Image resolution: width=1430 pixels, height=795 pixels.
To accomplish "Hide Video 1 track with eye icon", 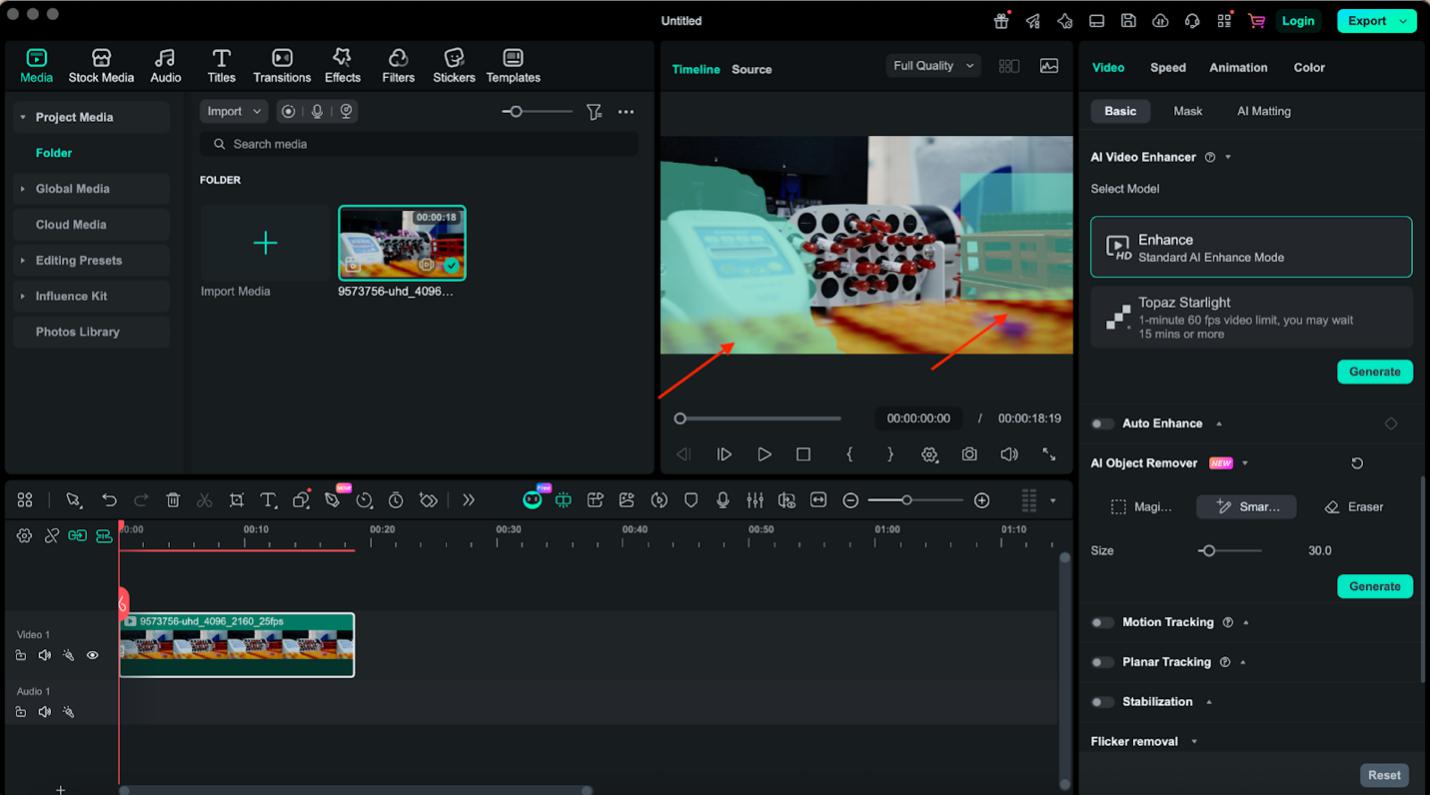I will coord(92,656).
